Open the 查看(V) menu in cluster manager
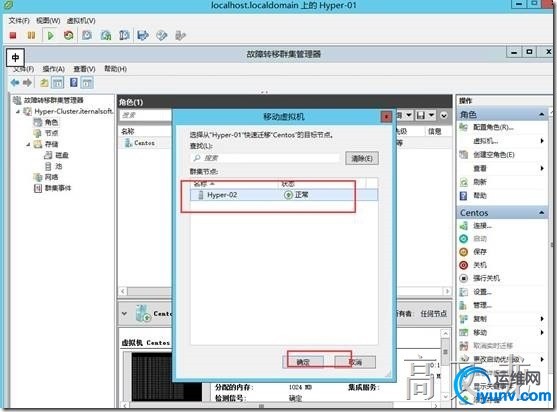This screenshot has height=412, width=557. 84,69
